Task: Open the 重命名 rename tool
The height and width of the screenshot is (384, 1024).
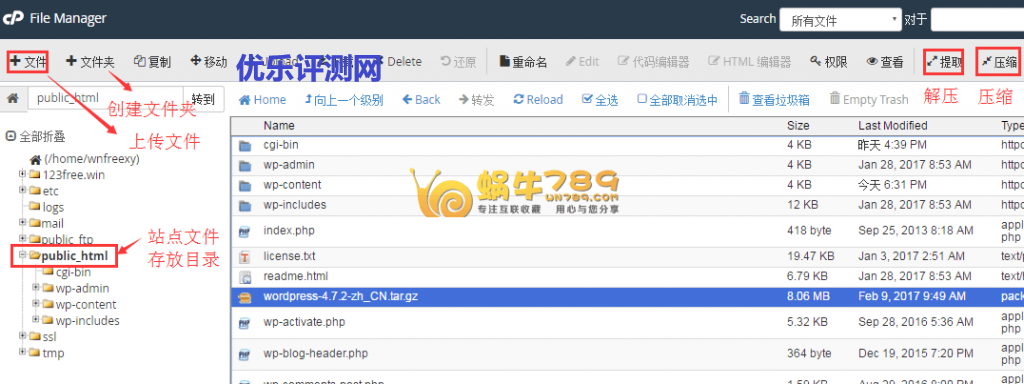Action: click(523, 62)
